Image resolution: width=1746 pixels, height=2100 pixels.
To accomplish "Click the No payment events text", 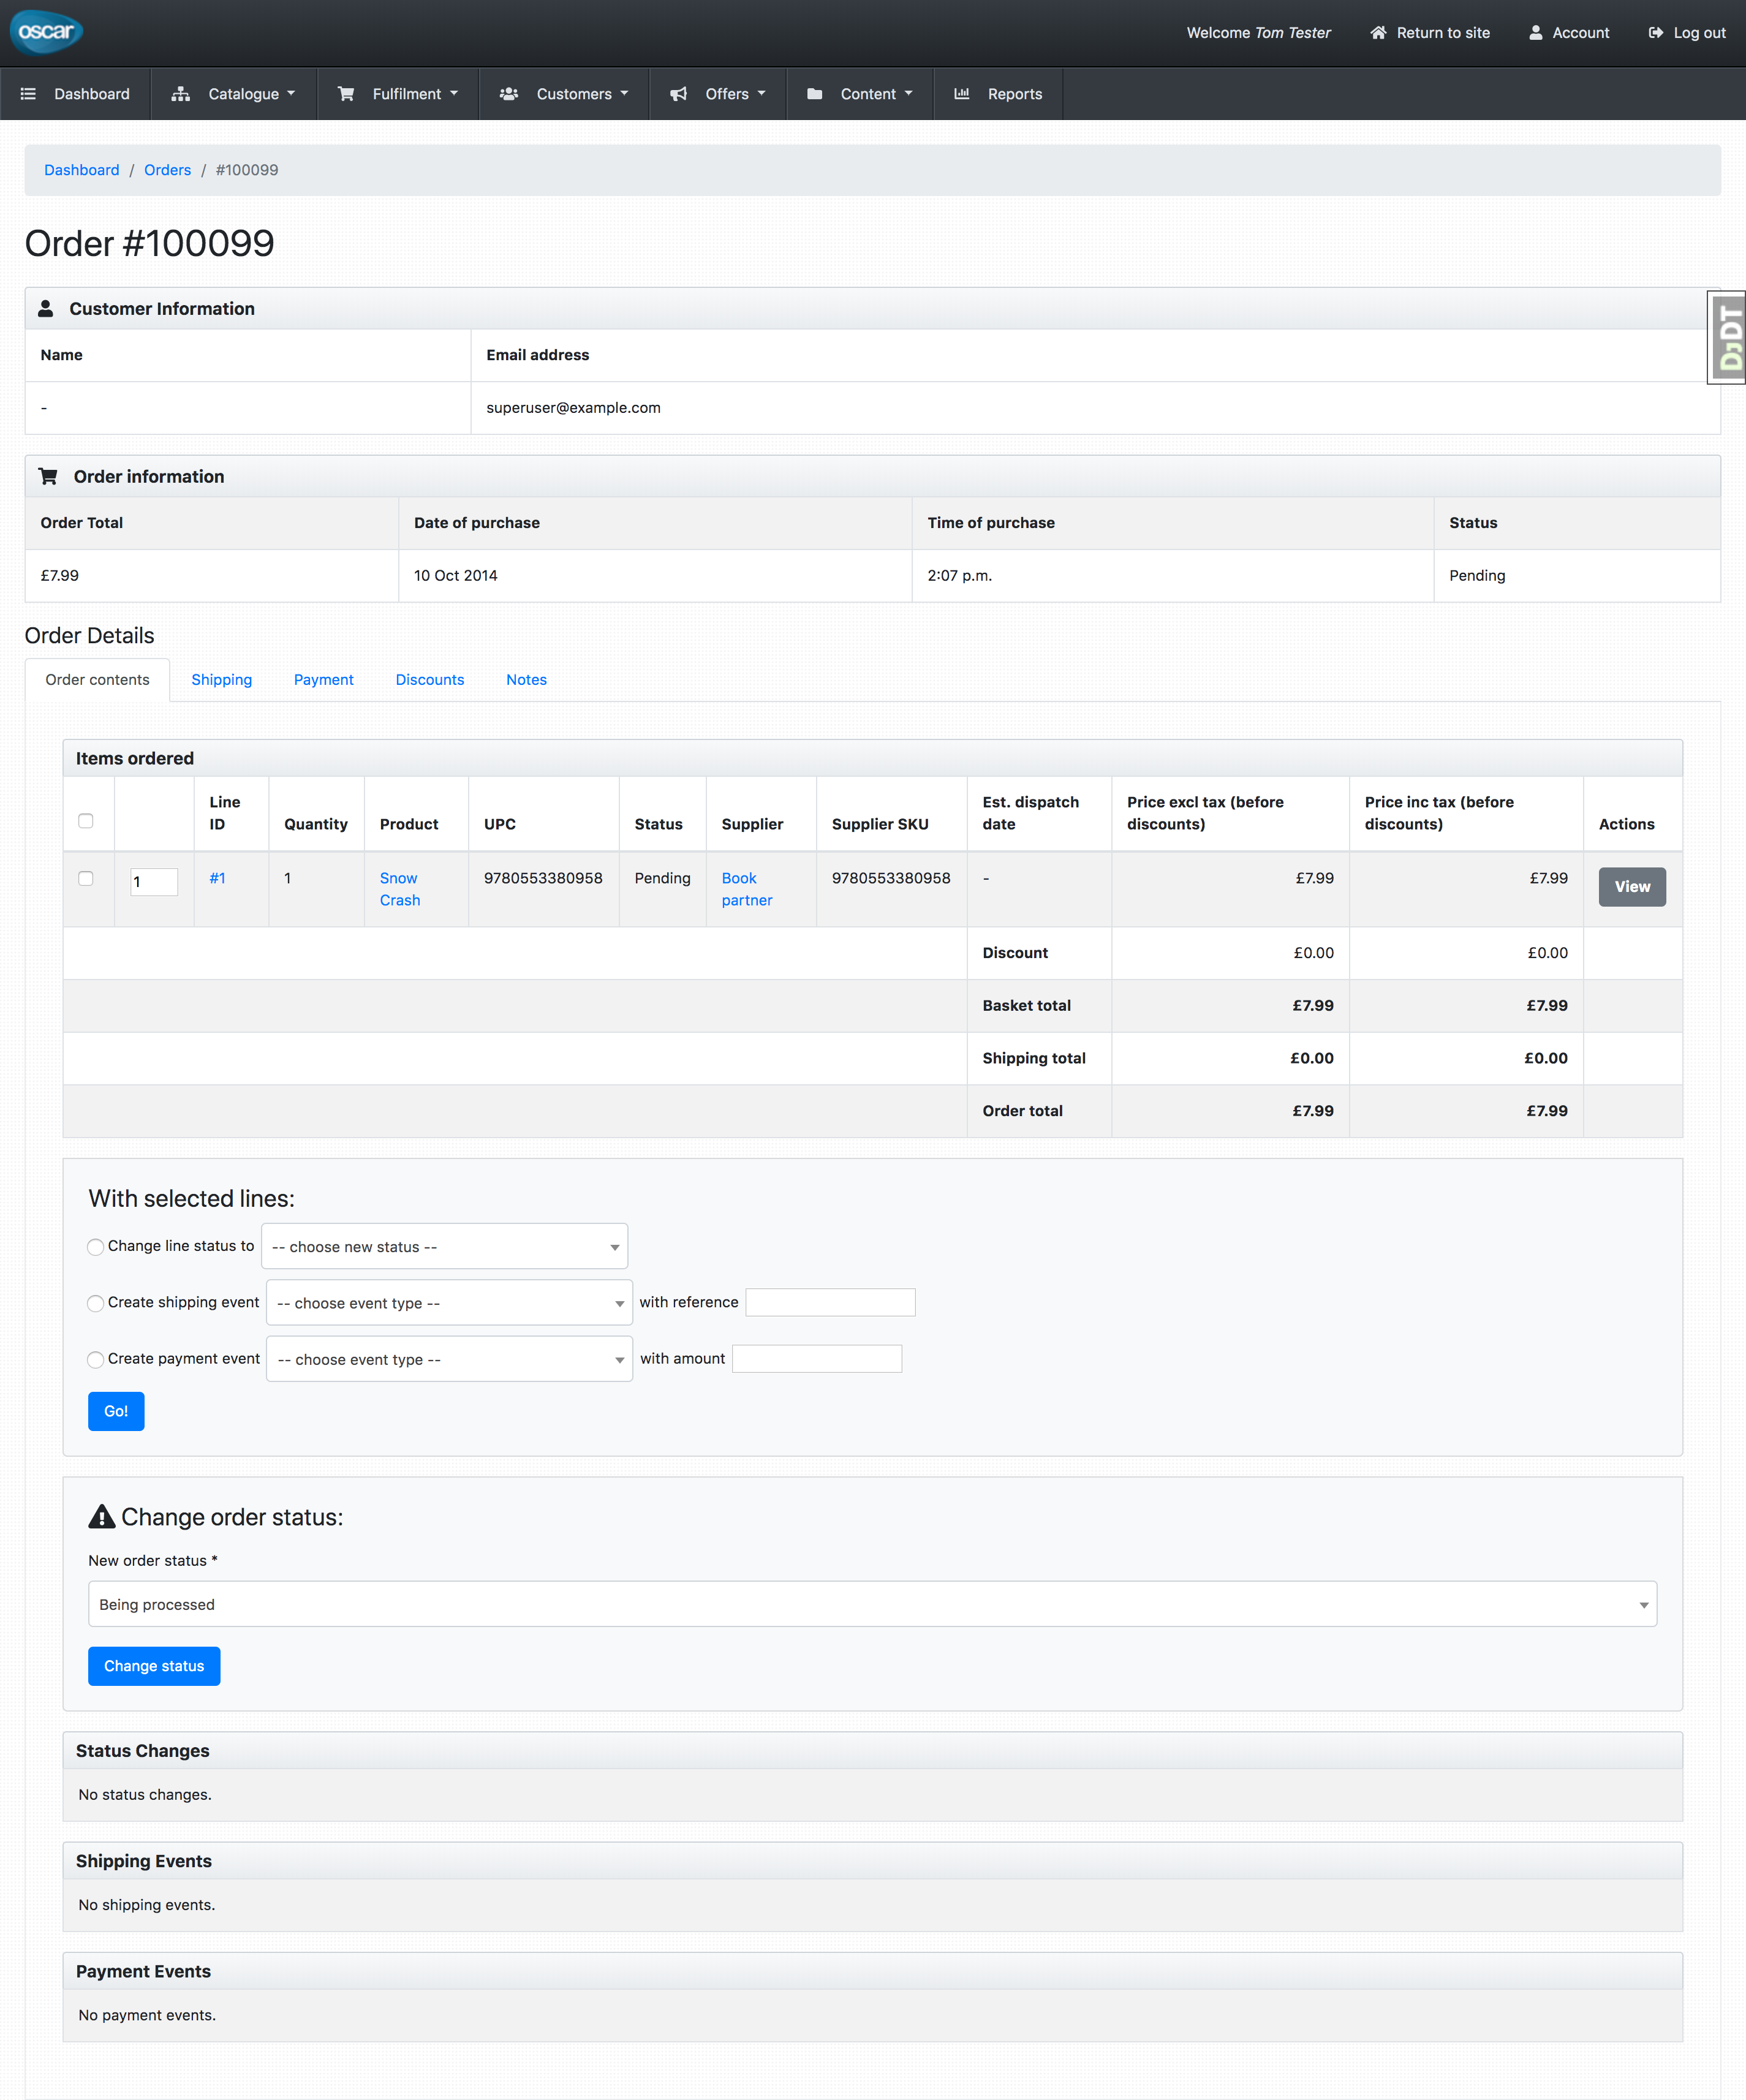I will pos(147,2015).
